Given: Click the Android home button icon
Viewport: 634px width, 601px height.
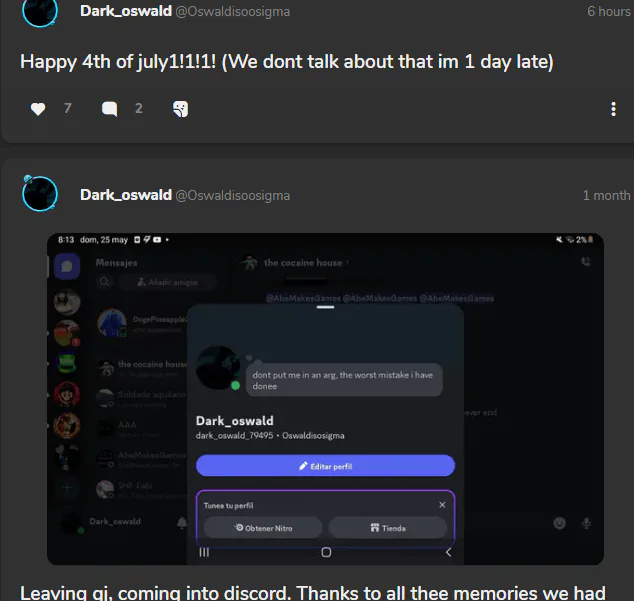Looking at the screenshot, I should pyautogui.click(x=326, y=552).
